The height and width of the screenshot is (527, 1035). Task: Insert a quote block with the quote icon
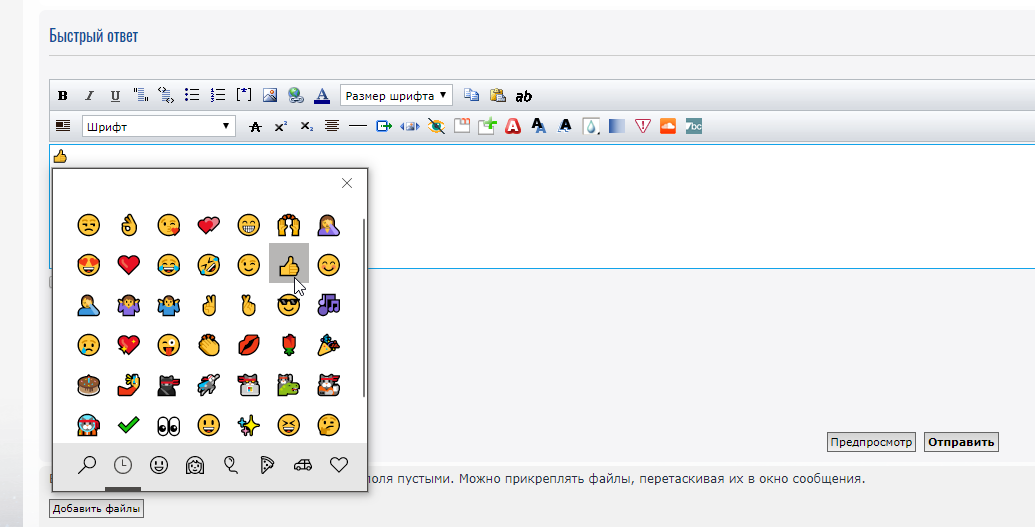pyautogui.click(x=141, y=95)
